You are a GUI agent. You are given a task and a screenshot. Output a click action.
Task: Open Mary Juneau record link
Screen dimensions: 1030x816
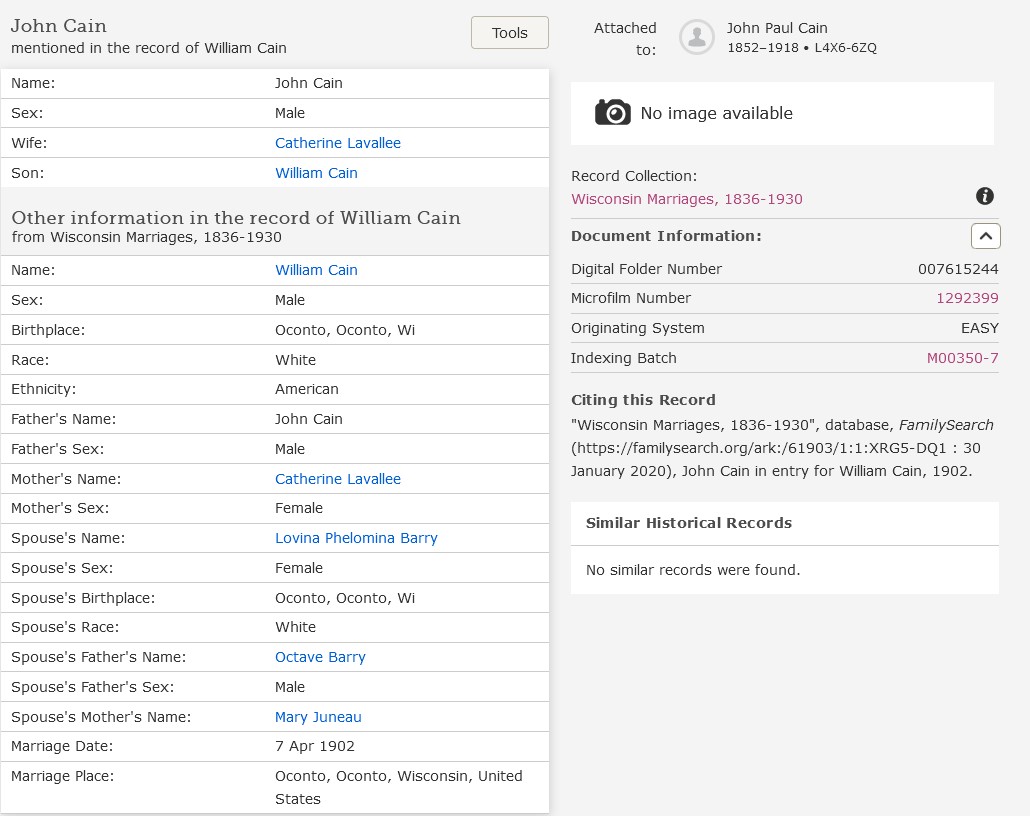point(318,717)
